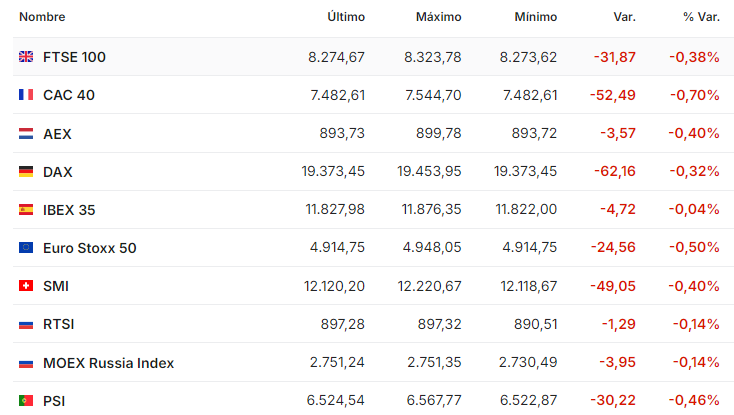Click the UK flag icon beside FTSE 100
734x415 pixels.
26,57
